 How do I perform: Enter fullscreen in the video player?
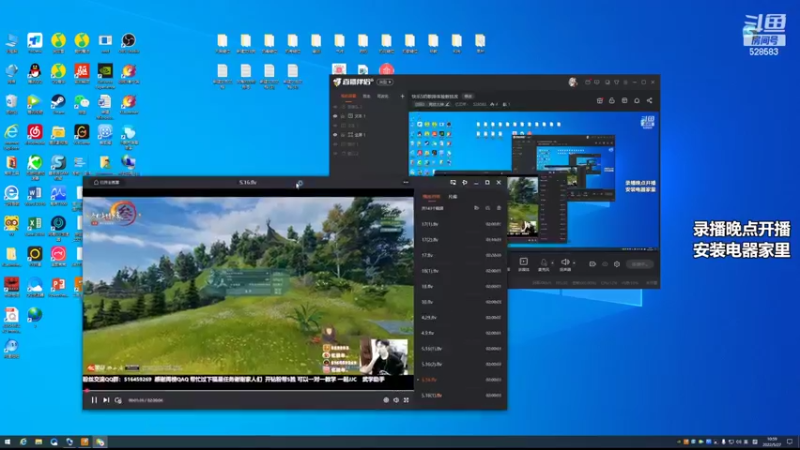(406, 401)
